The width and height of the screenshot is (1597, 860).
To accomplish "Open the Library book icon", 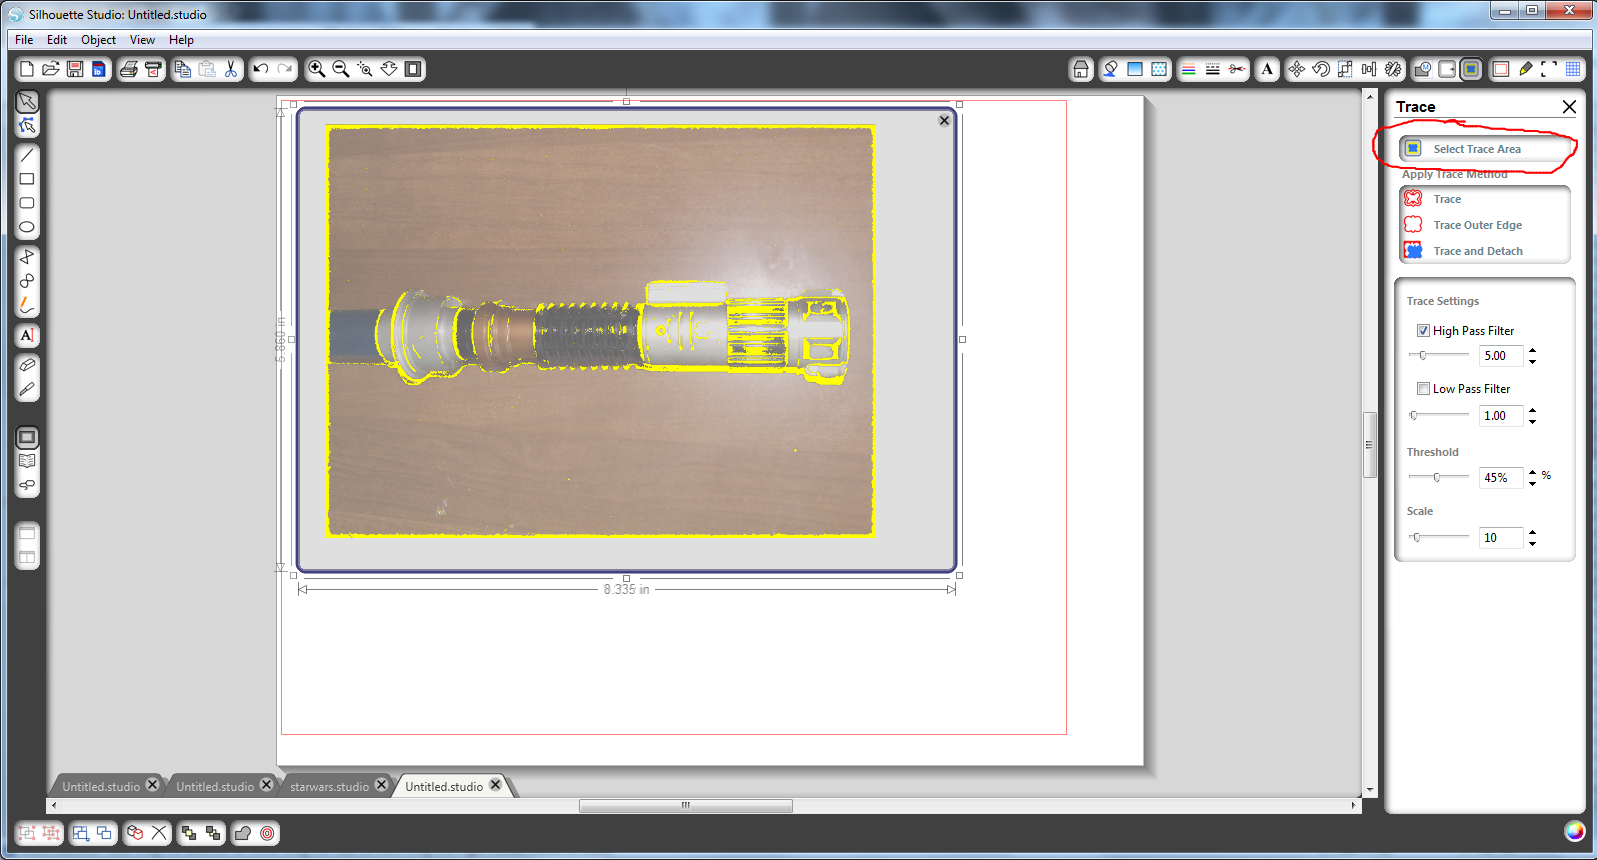I will pos(27,461).
